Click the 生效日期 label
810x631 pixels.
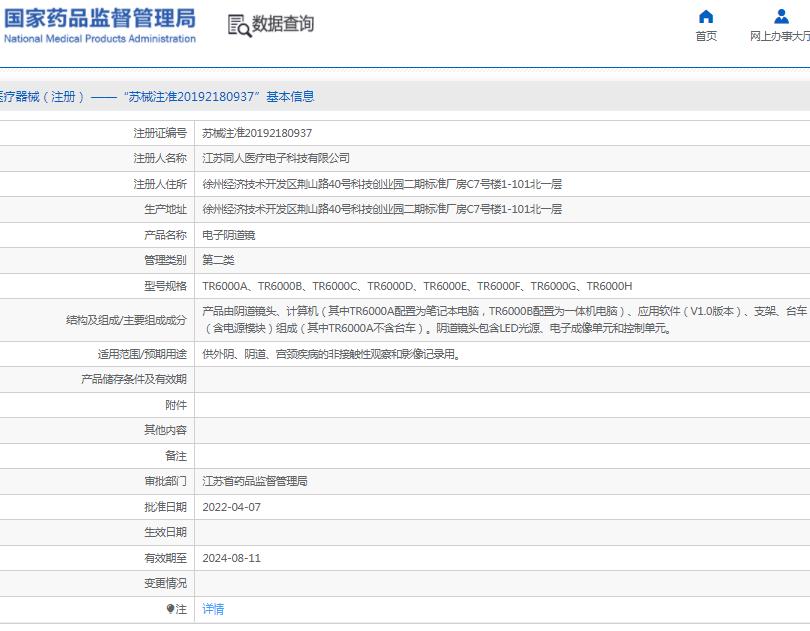[x=165, y=532]
